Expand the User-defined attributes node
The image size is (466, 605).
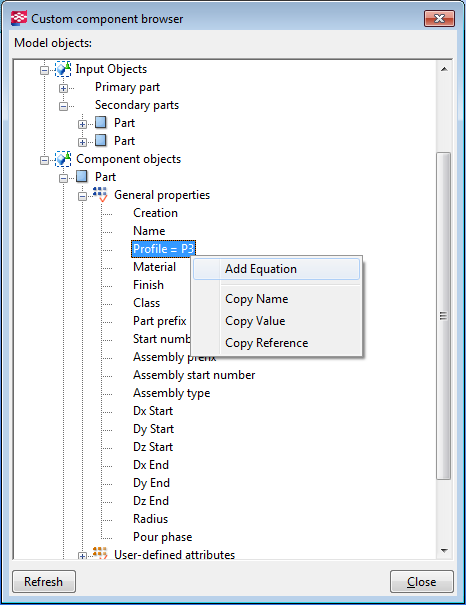coord(82,556)
